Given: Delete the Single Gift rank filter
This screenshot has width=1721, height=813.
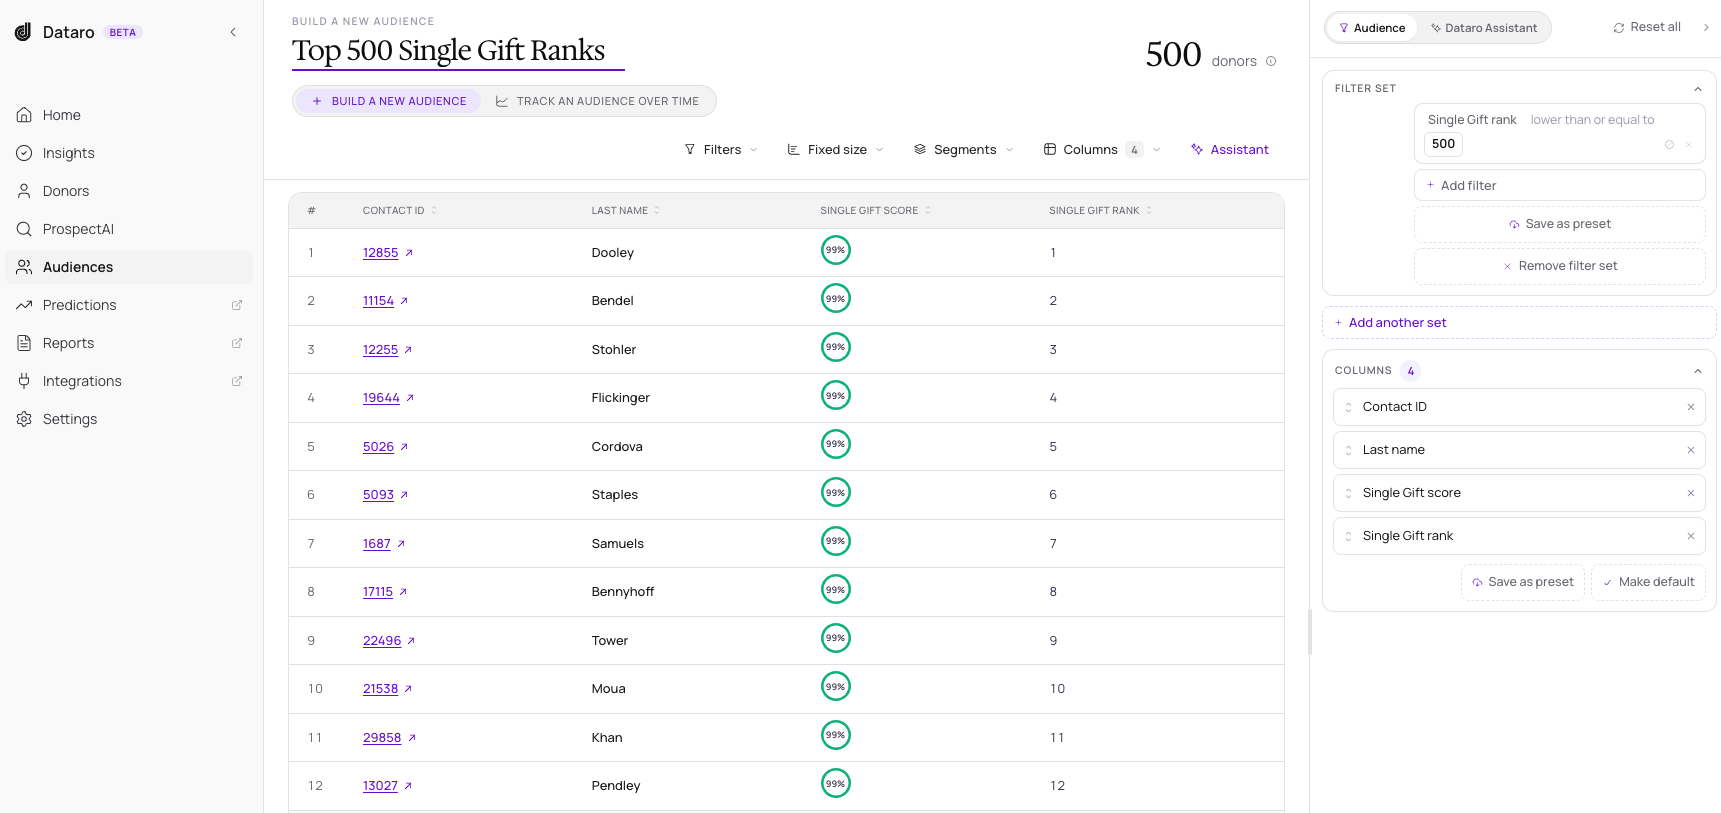Looking at the screenshot, I should 1689,145.
